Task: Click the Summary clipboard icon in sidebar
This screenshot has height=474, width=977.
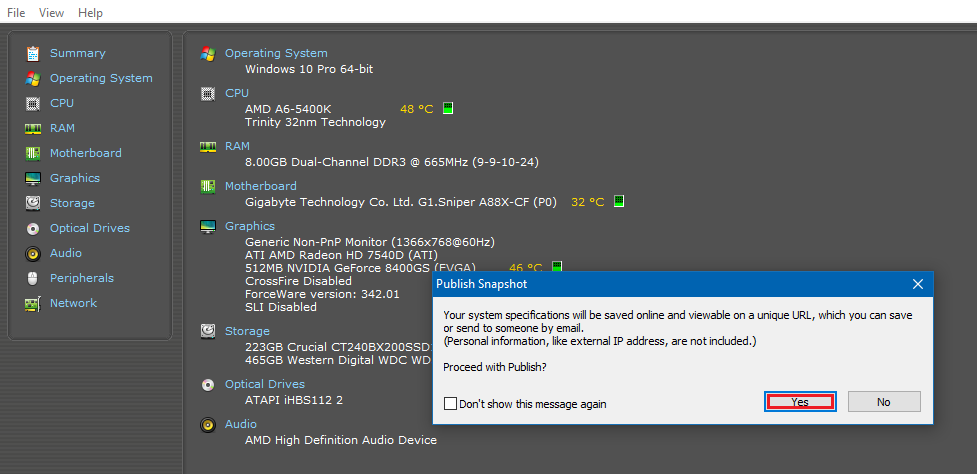Action: [x=33, y=54]
